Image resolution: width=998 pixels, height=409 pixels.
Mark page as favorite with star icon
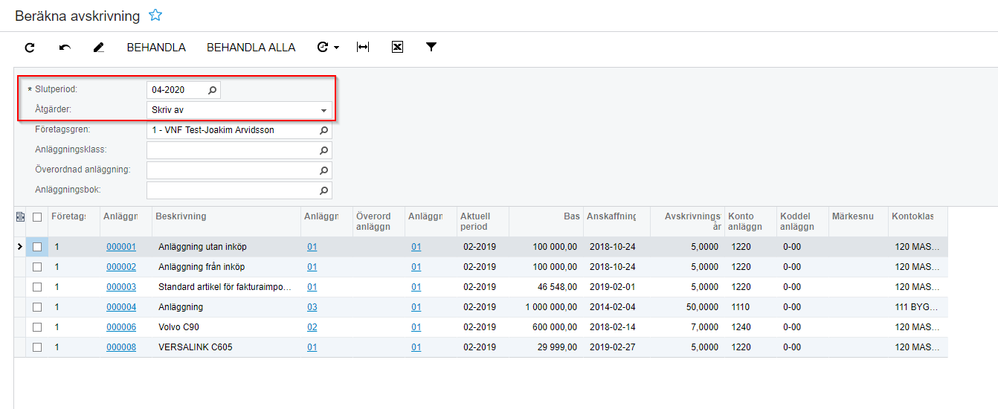pyautogui.click(x=155, y=15)
